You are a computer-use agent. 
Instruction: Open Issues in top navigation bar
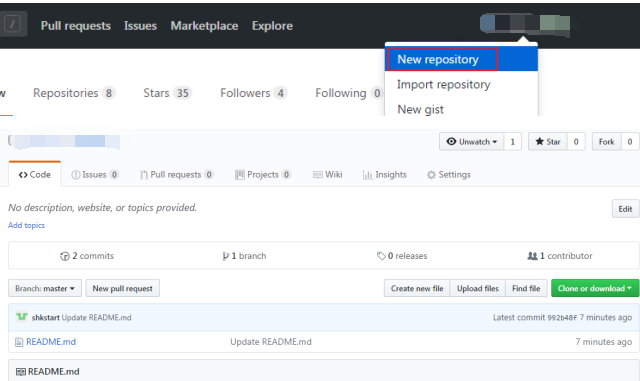point(140,26)
